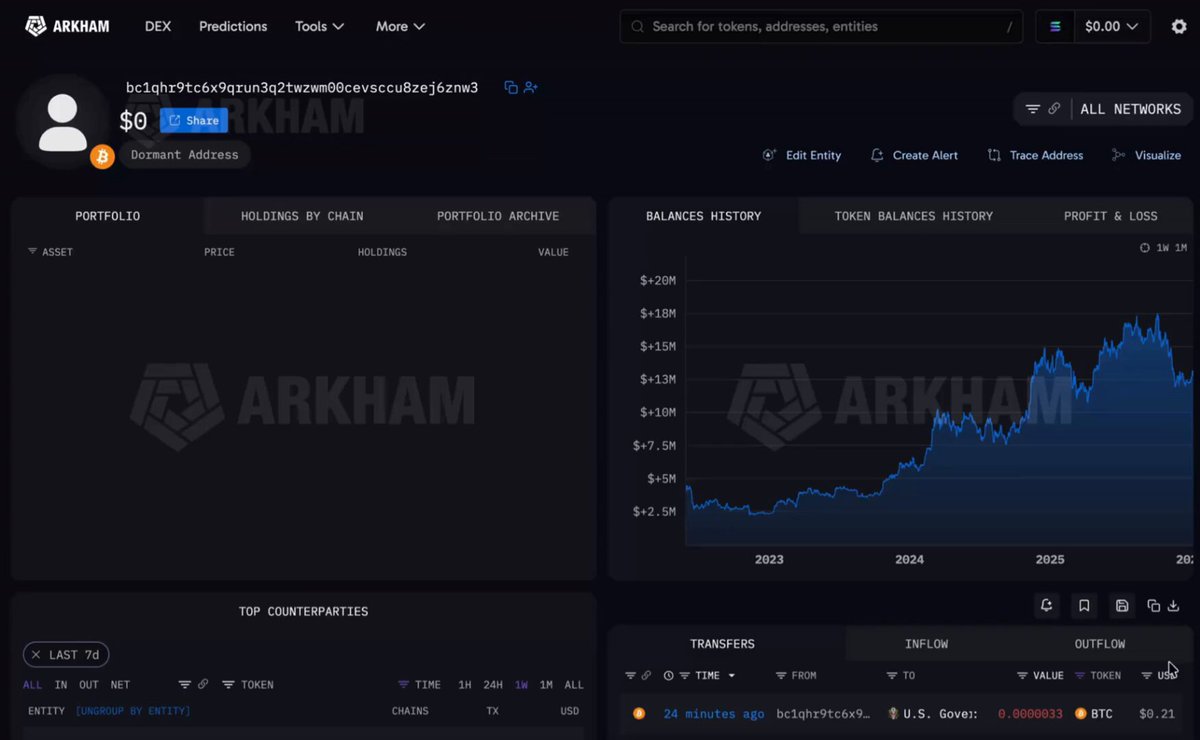Click Ungroup By Entity

[x=133, y=711]
